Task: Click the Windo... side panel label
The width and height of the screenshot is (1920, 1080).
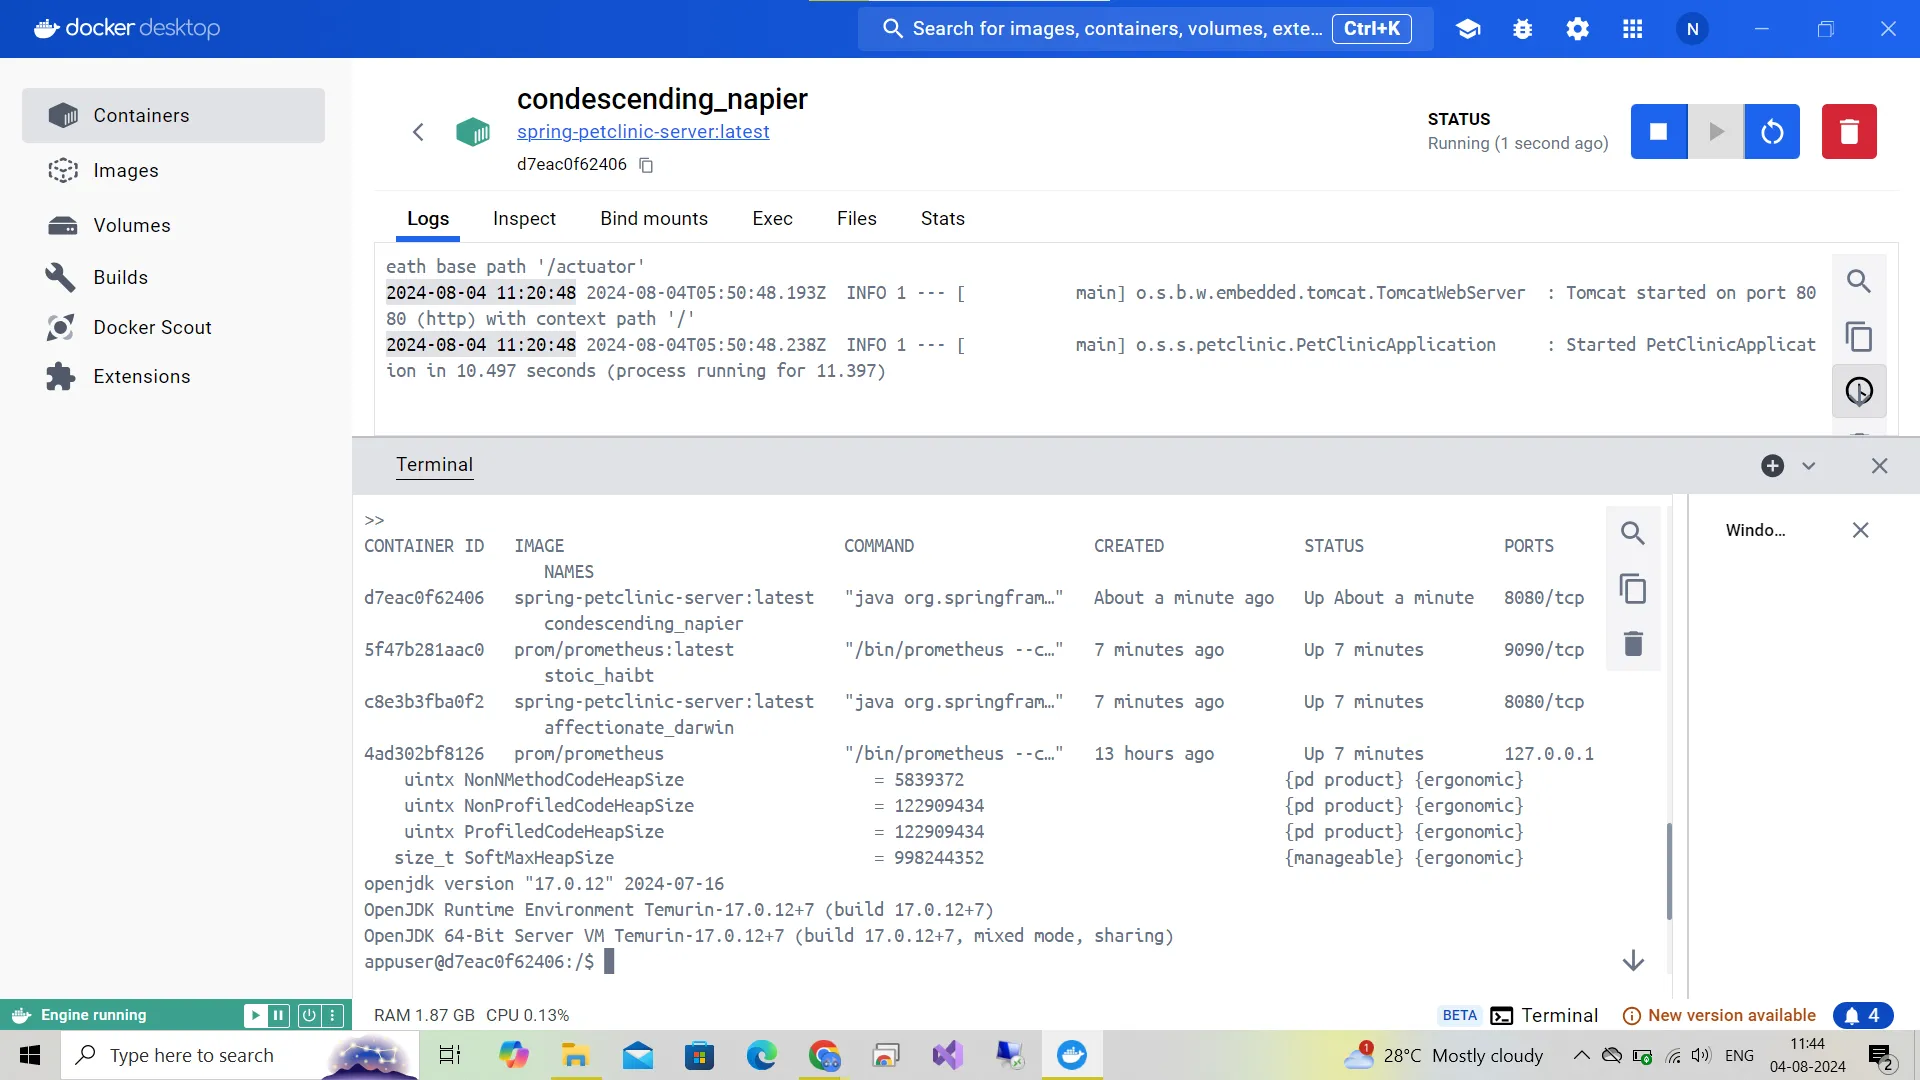Action: (1755, 530)
